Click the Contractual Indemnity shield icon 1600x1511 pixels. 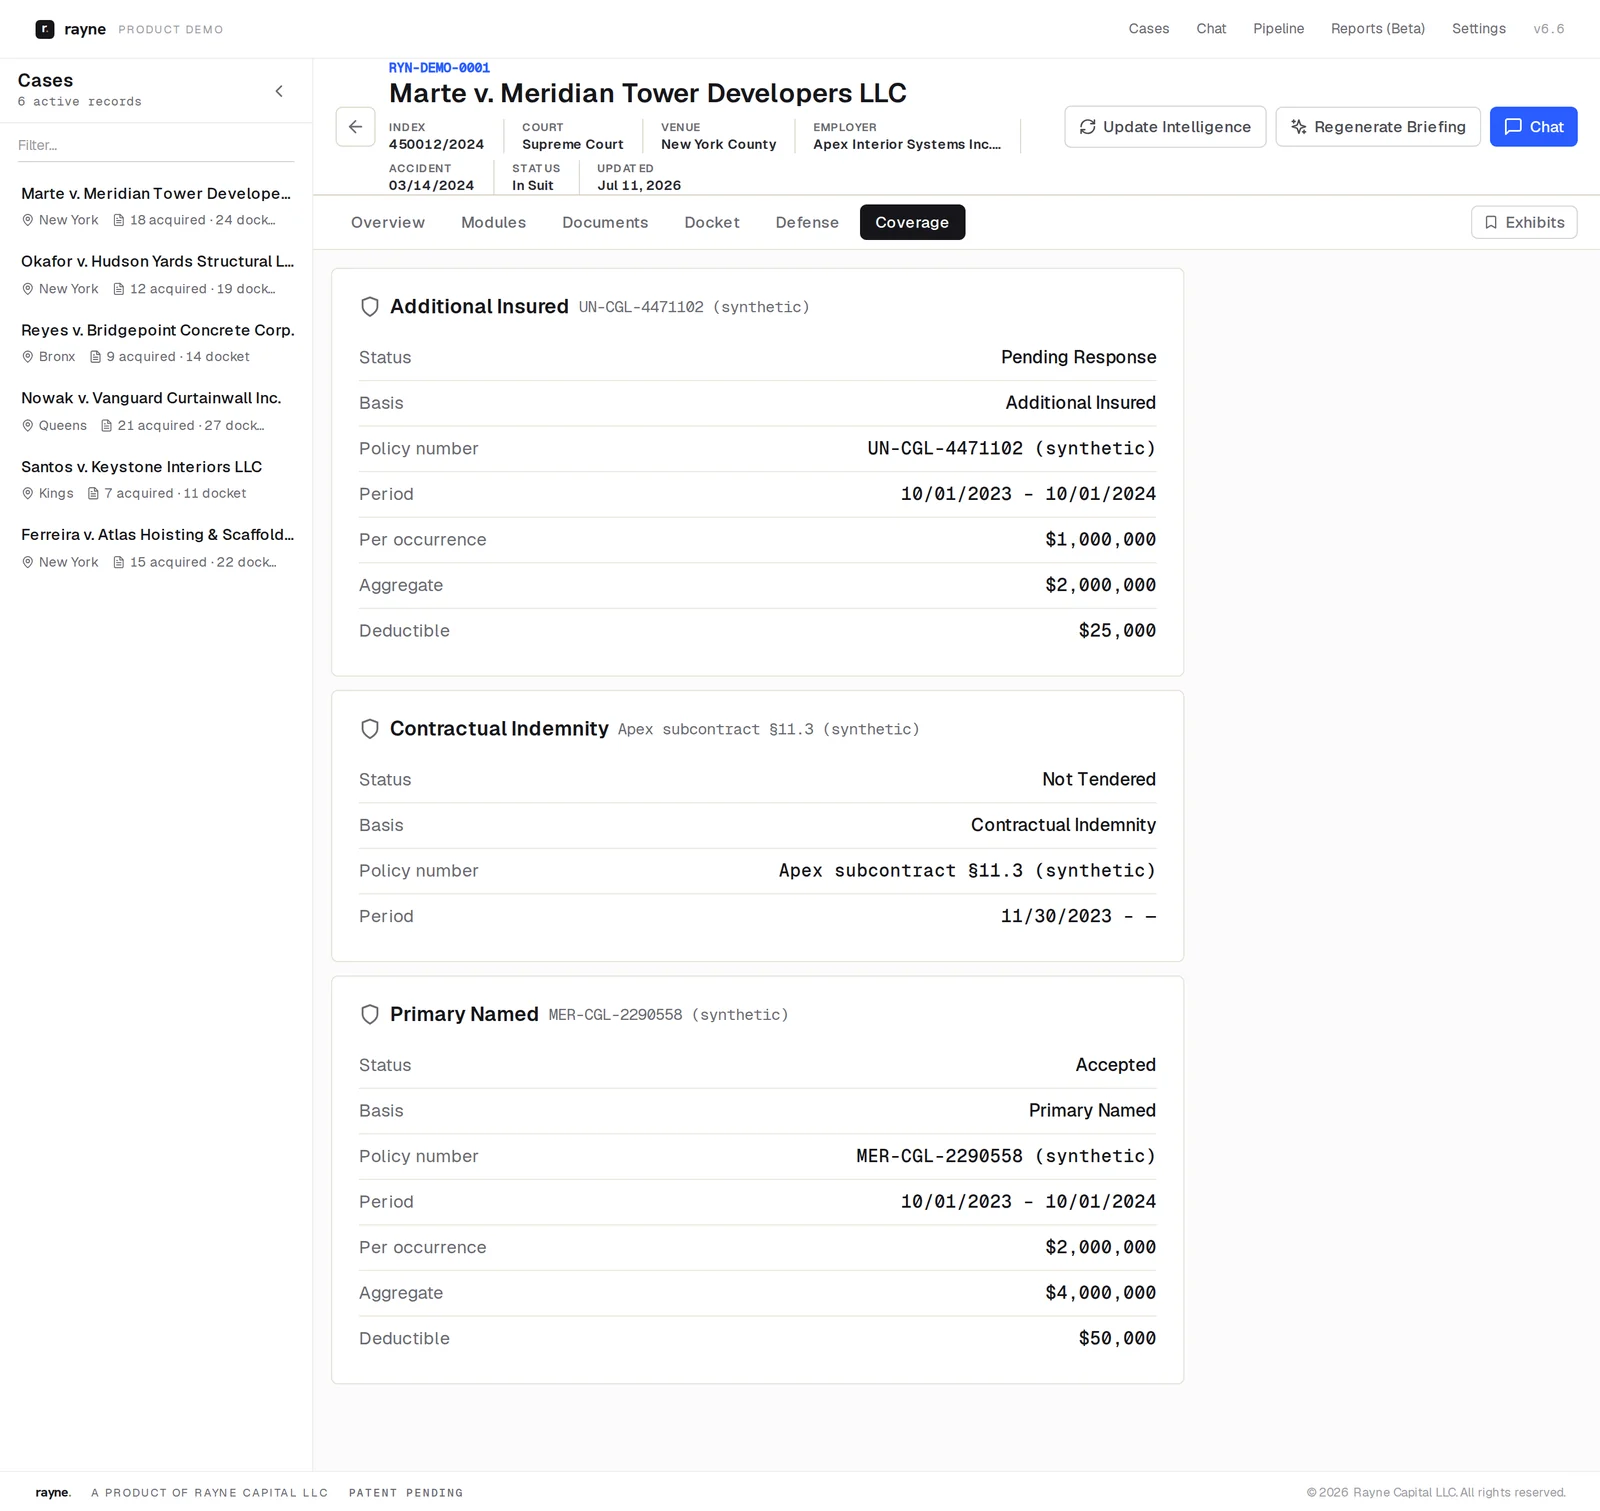point(370,729)
